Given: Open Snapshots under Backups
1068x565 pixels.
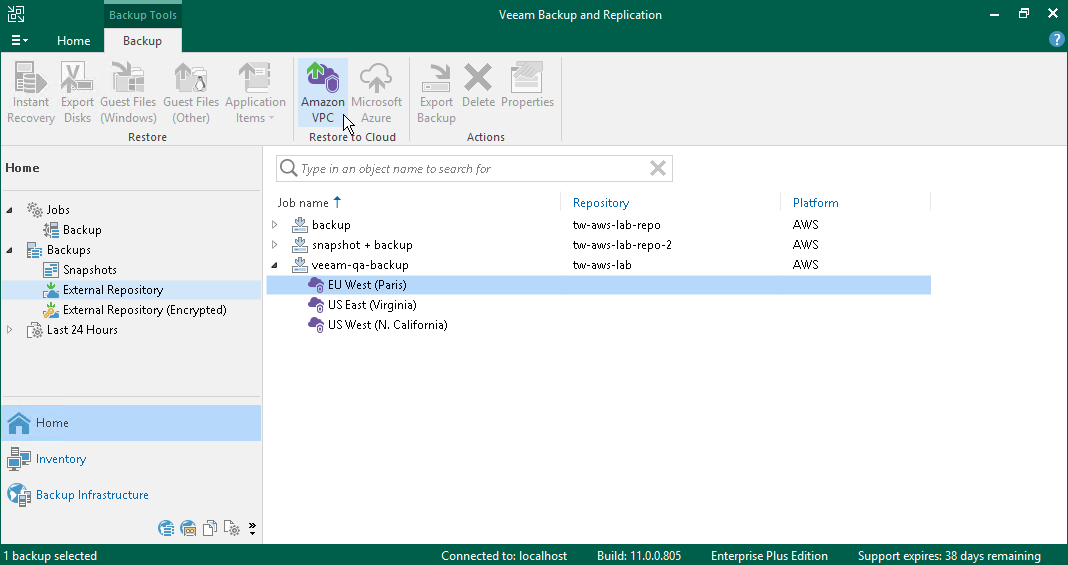Looking at the screenshot, I should click(x=89, y=270).
